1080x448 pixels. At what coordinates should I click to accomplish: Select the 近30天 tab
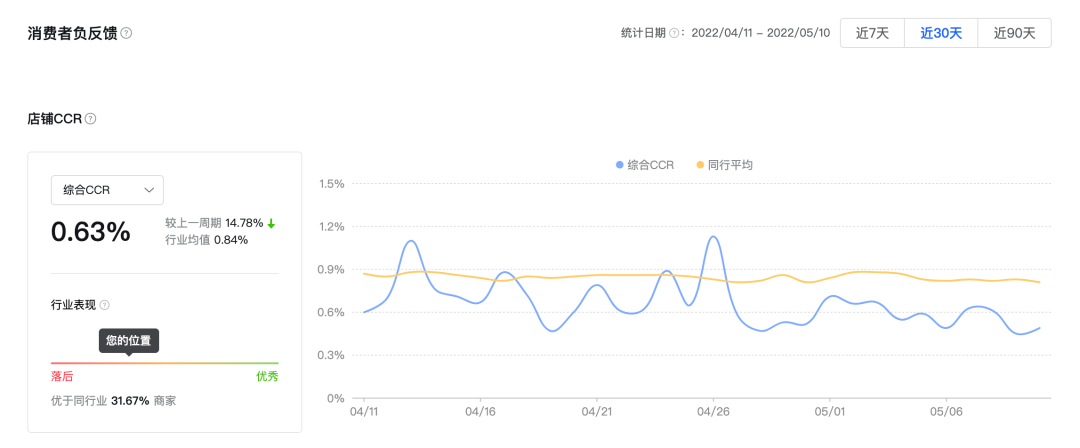click(x=941, y=33)
